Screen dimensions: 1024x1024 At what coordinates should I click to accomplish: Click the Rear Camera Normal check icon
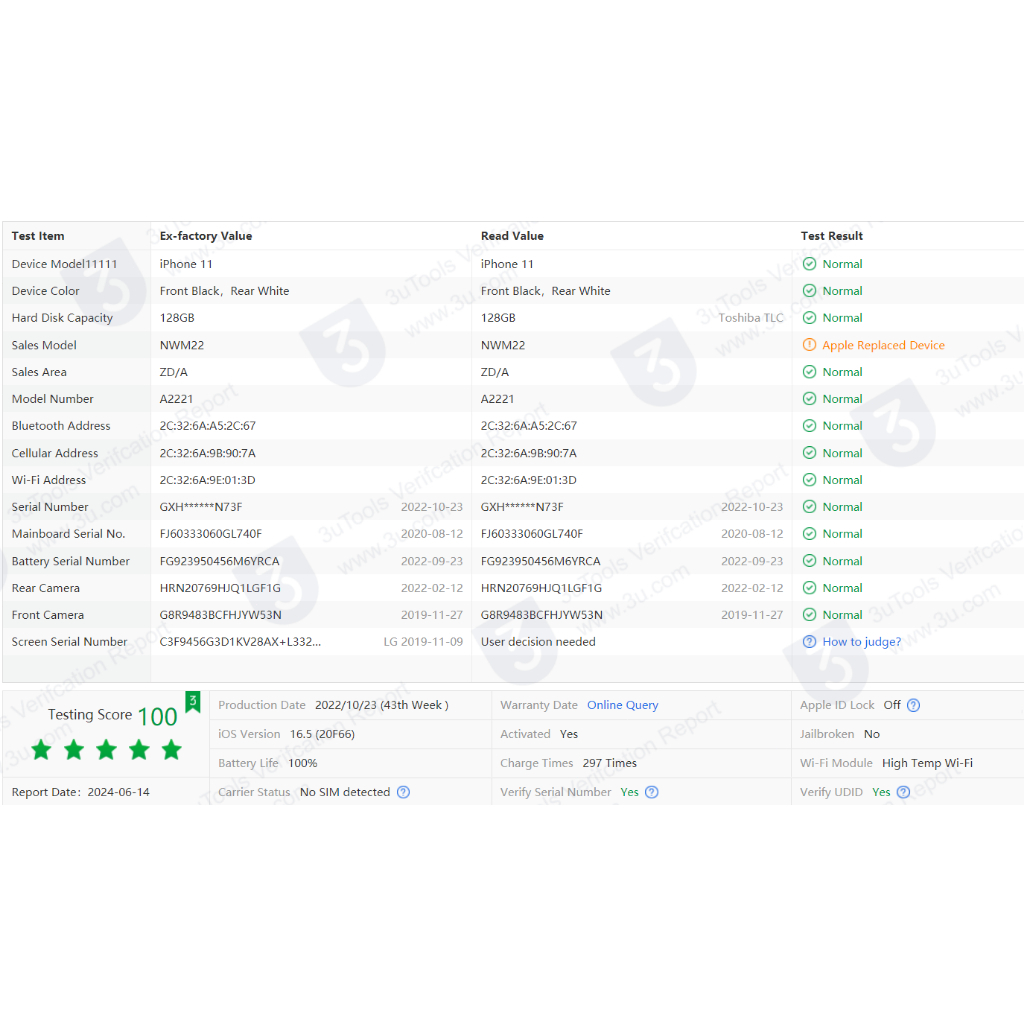809,588
